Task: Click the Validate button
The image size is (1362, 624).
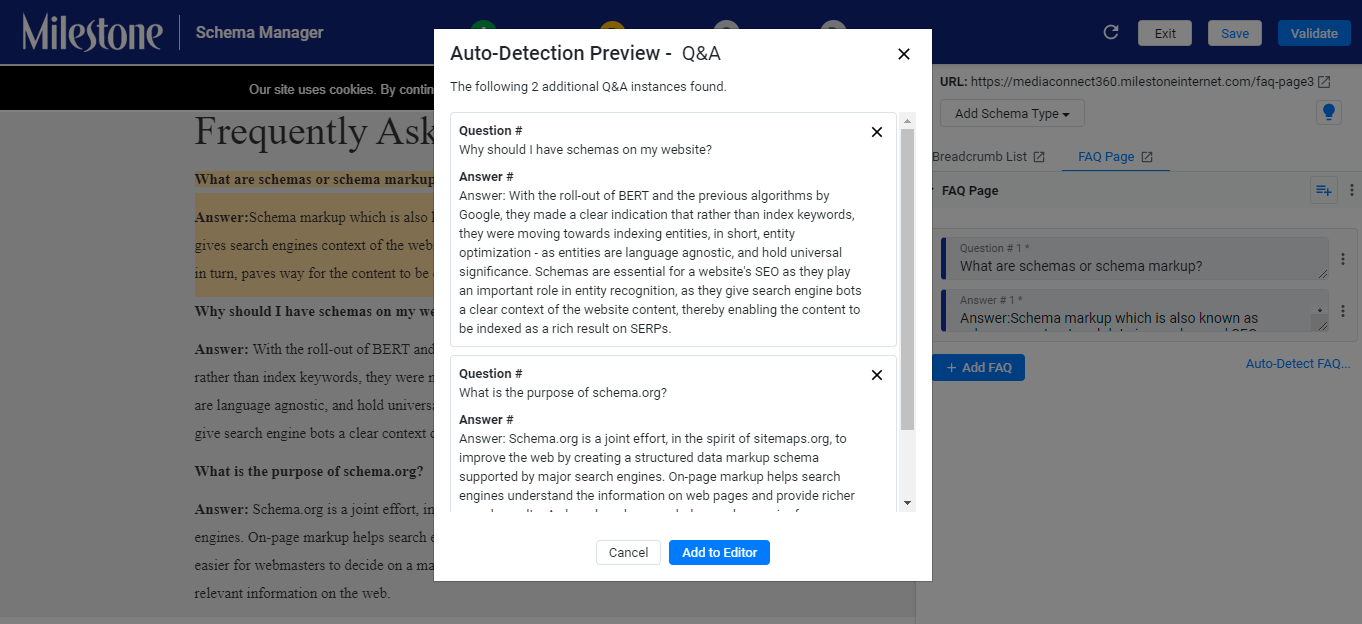Action: [1314, 33]
